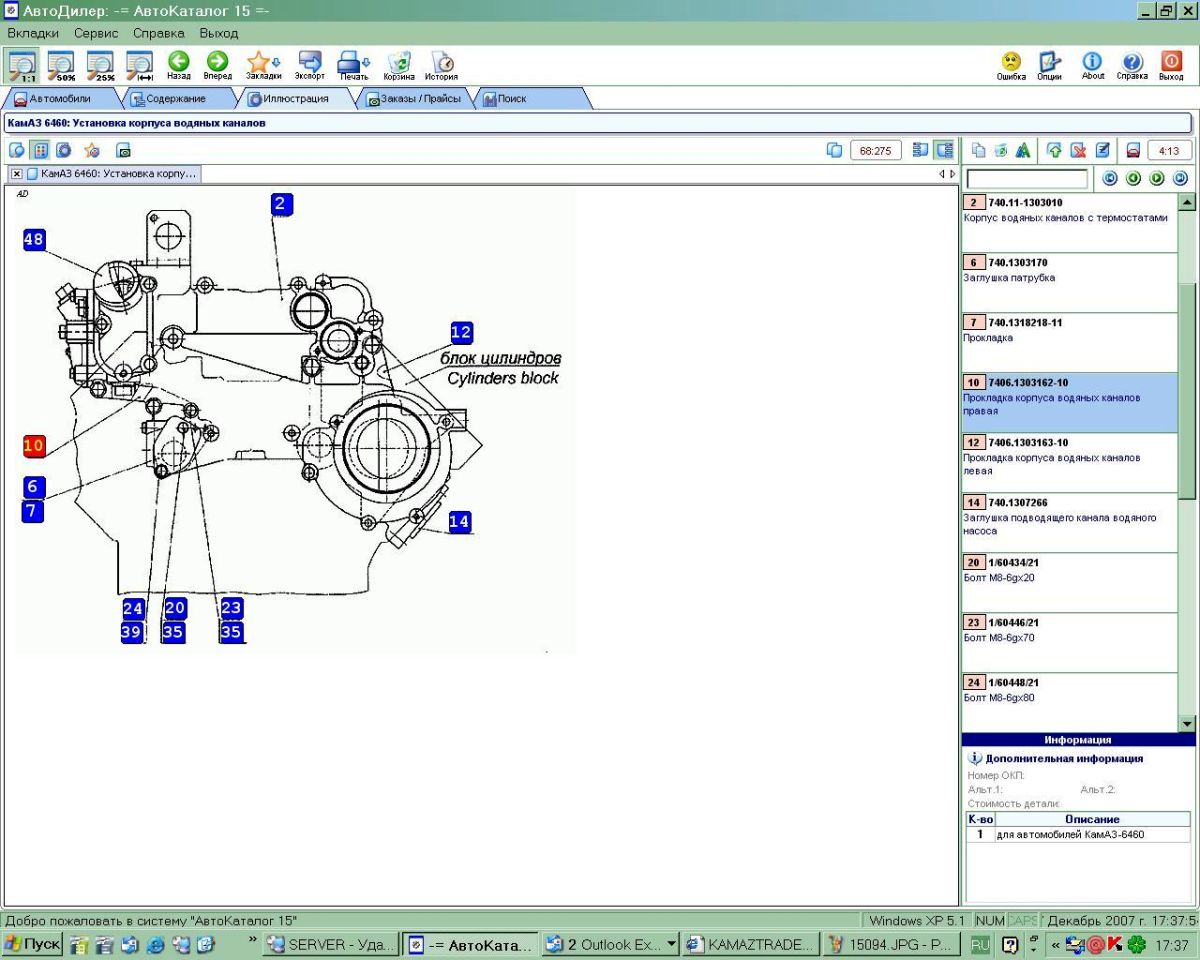Open the Сервис menu
This screenshot has height=960, width=1200.
click(x=96, y=33)
